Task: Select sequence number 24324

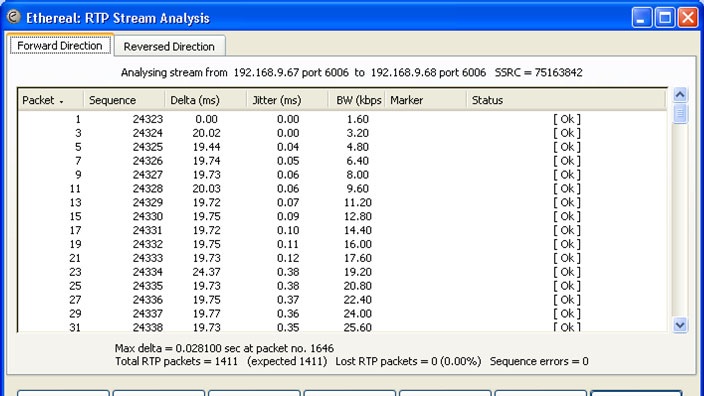Action: pyautogui.click(x=148, y=133)
